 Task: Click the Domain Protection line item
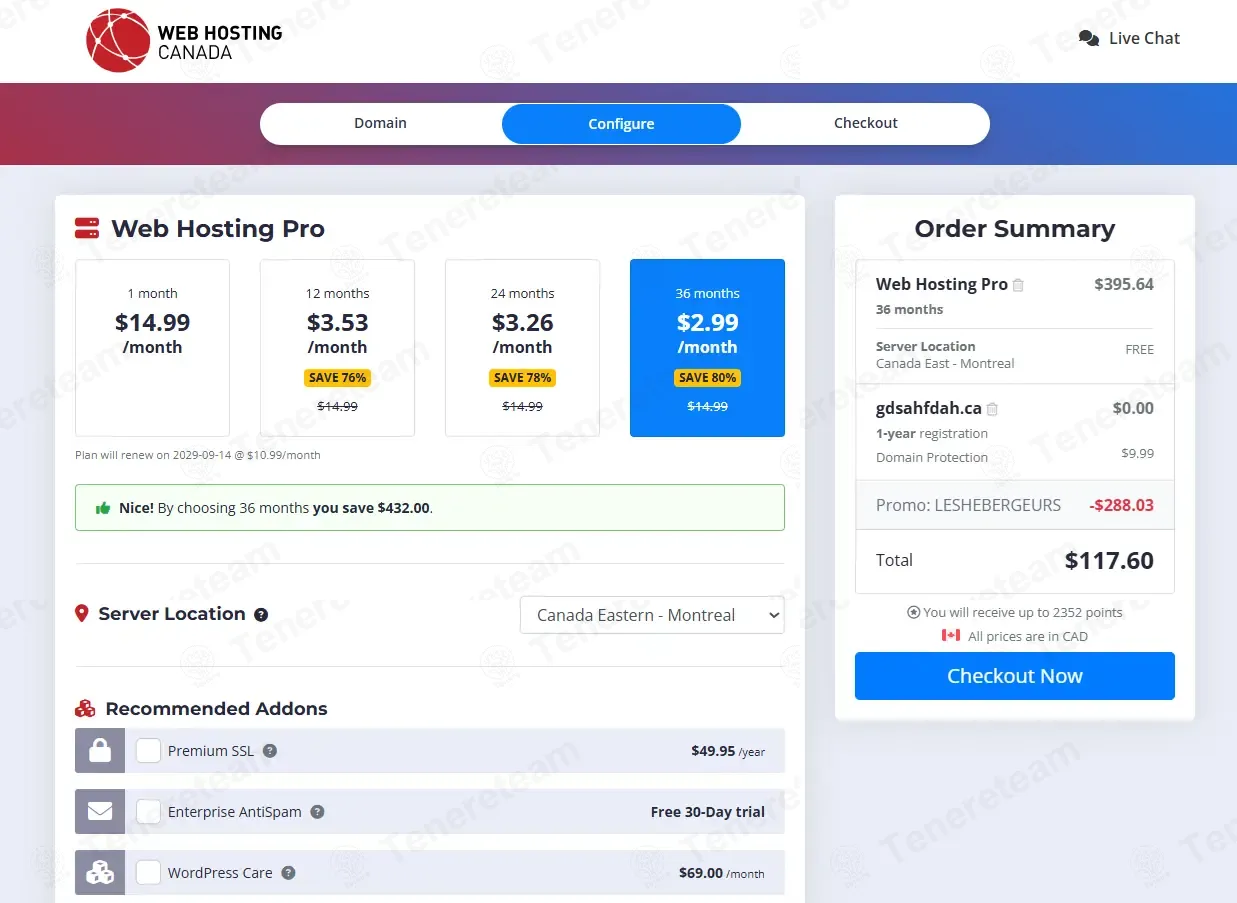point(932,457)
